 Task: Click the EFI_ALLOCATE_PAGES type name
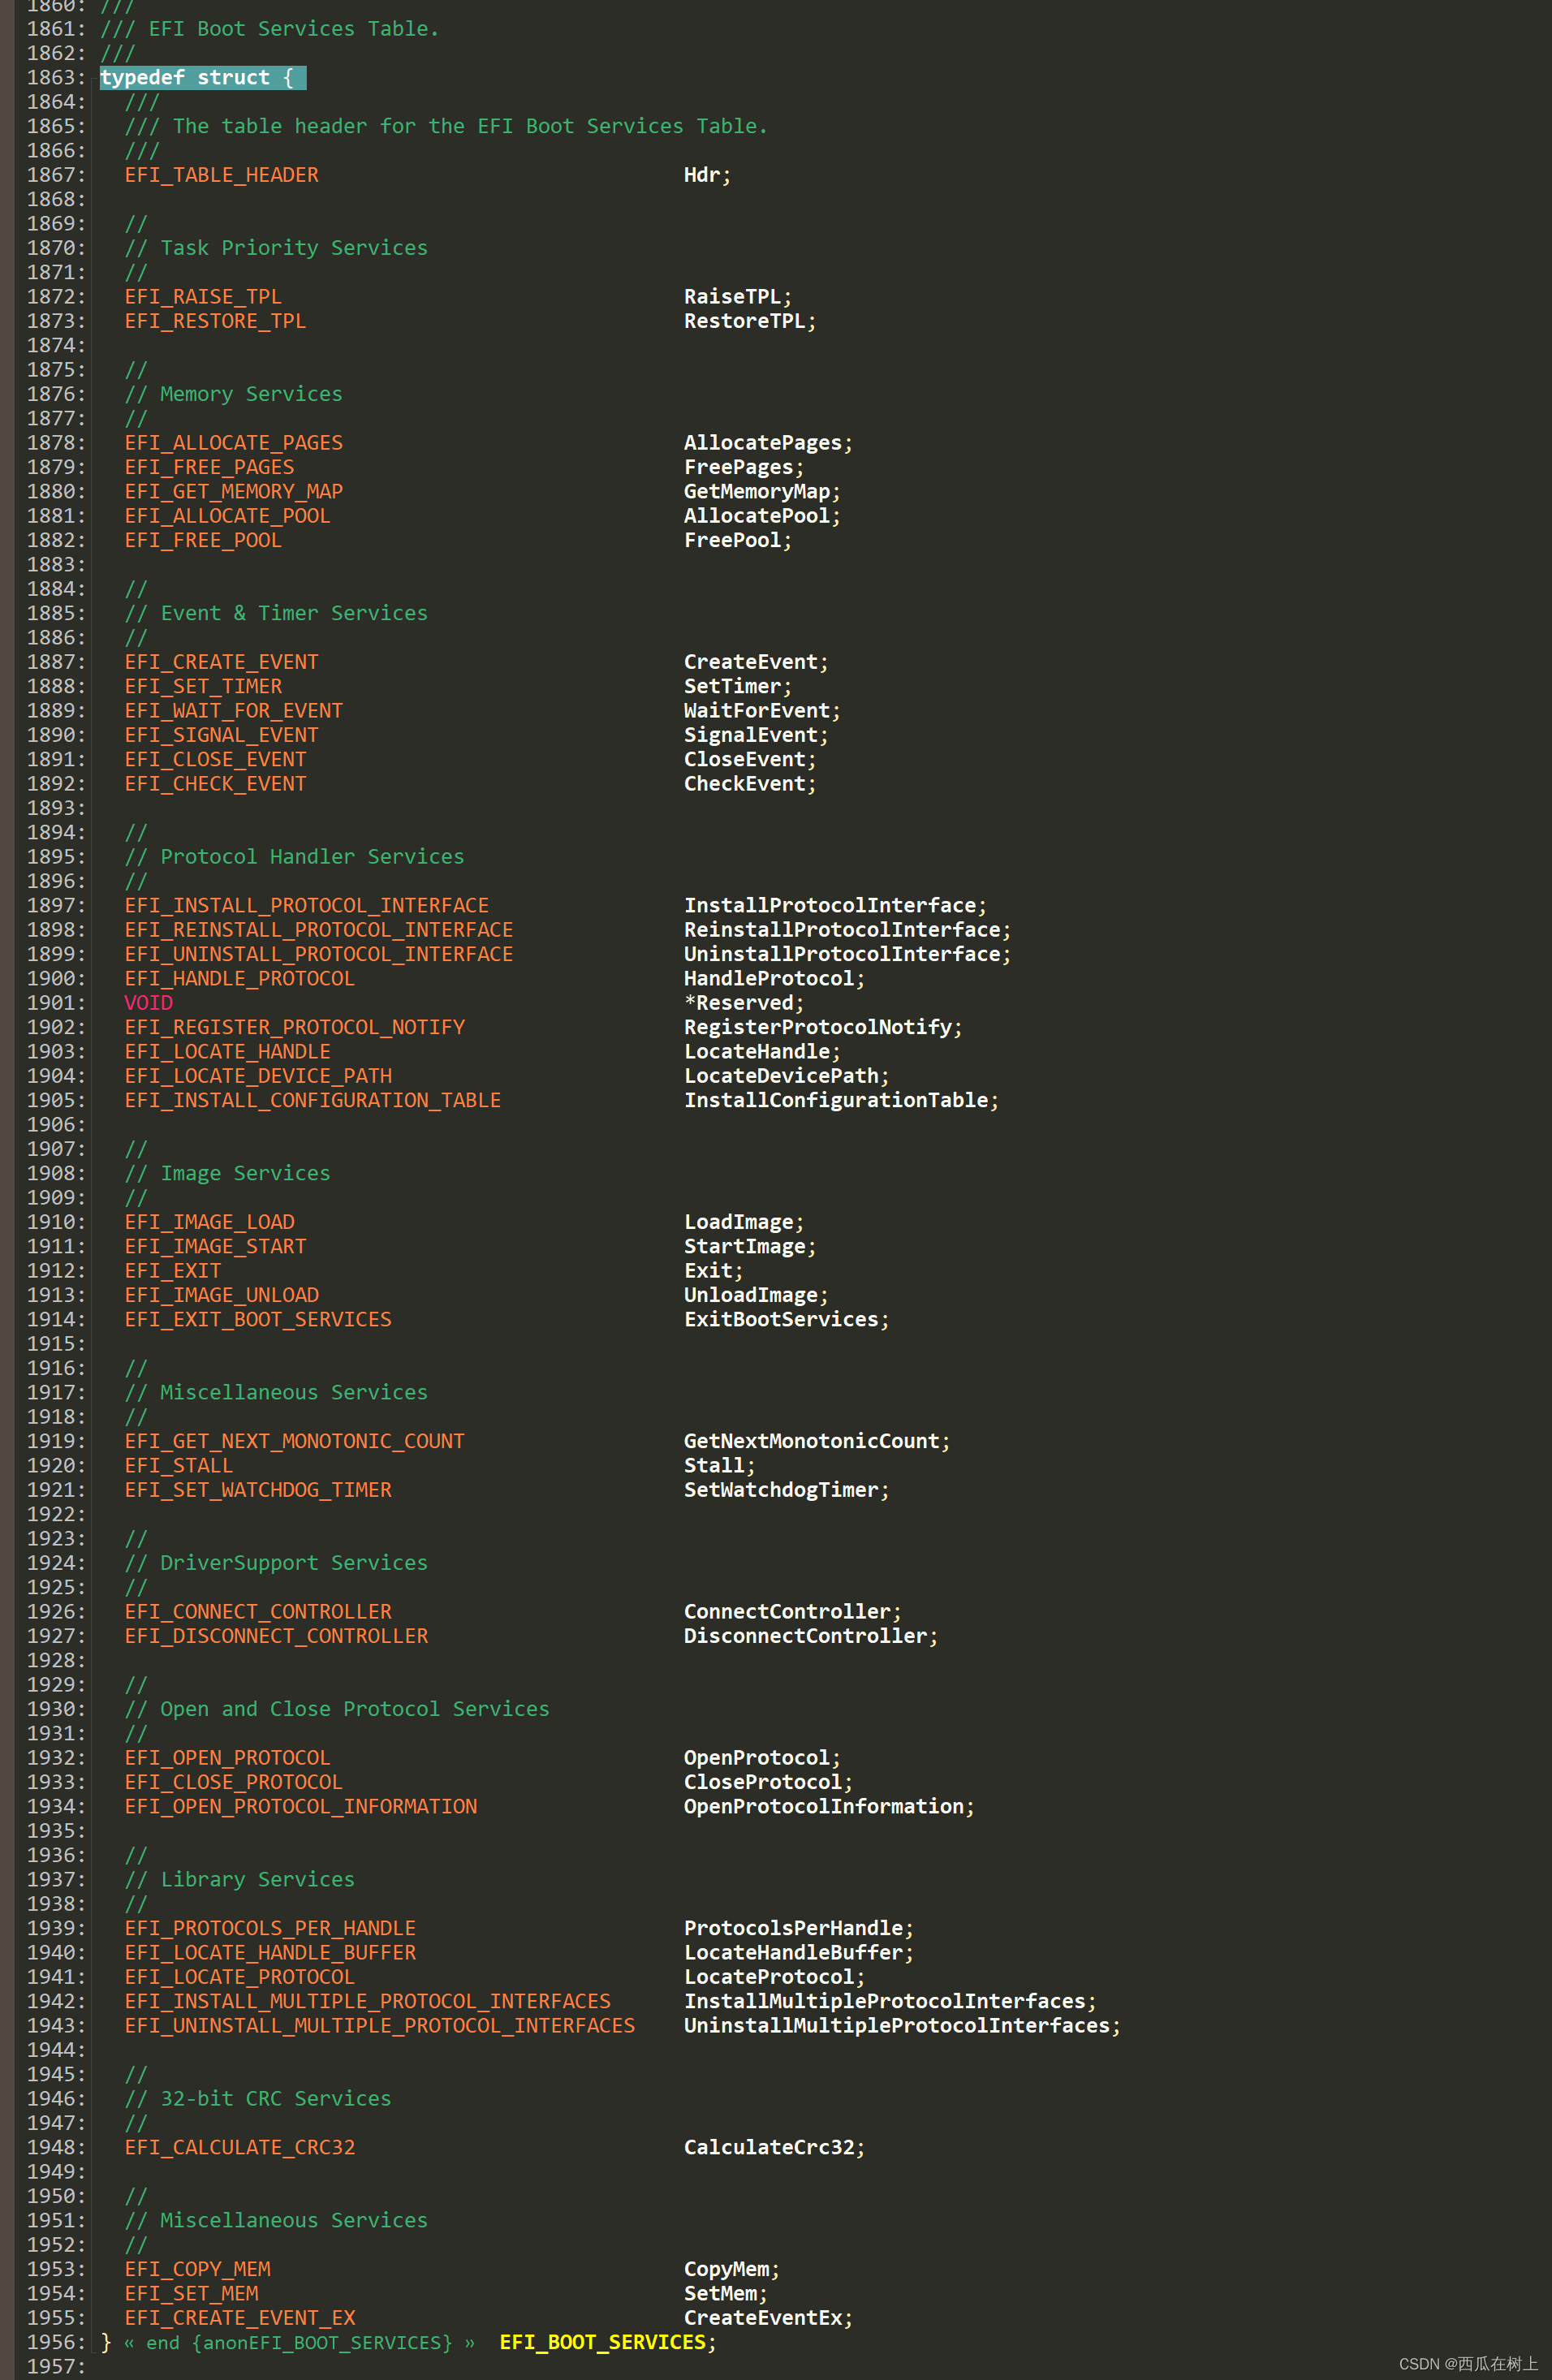point(233,442)
